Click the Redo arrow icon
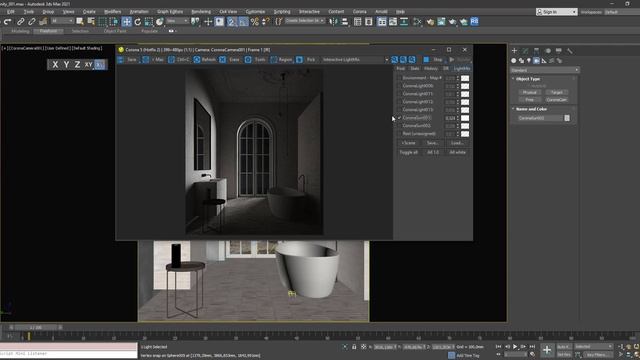Screen dimensions: 640x360 (7, 22)
